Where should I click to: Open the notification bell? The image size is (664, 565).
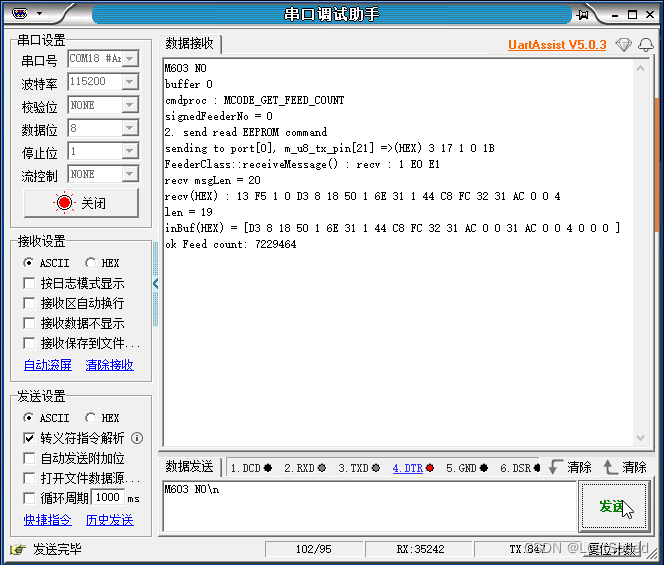point(646,44)
